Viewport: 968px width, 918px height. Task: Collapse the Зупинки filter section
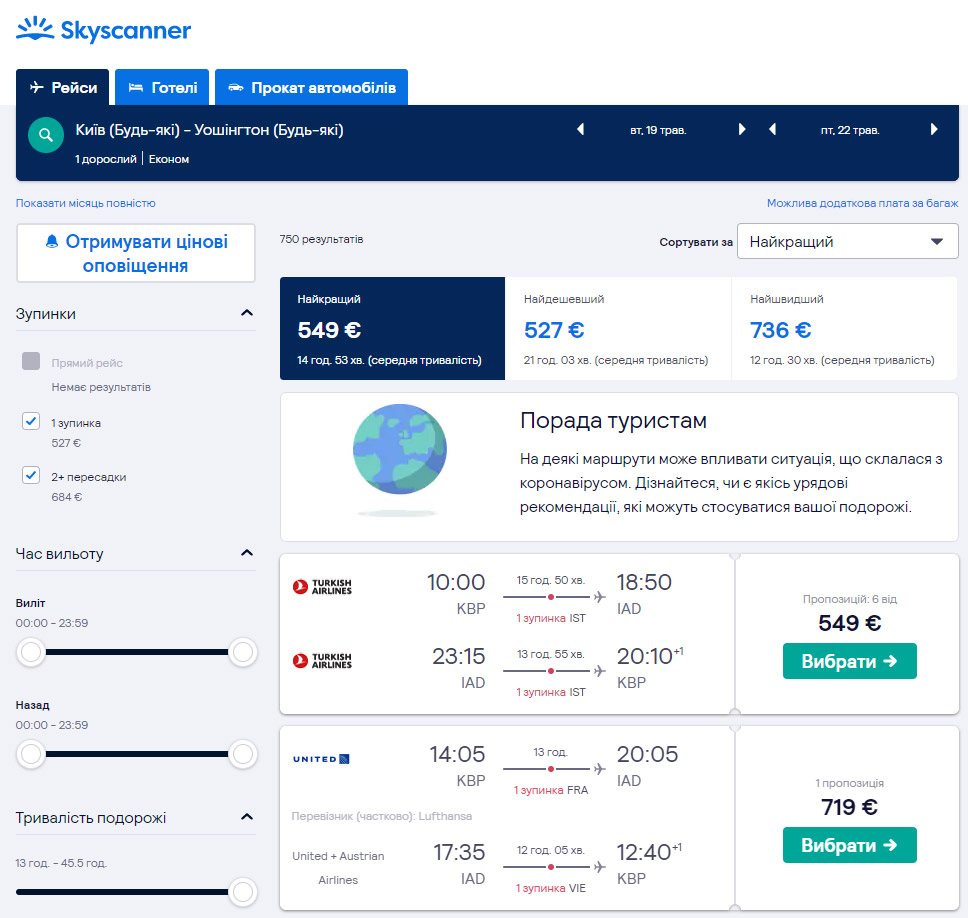(x=247, y=313)
